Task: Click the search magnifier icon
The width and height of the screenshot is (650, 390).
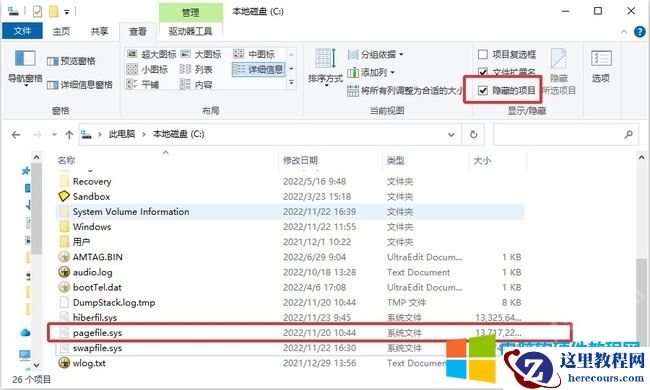Action: coord(628,134)
